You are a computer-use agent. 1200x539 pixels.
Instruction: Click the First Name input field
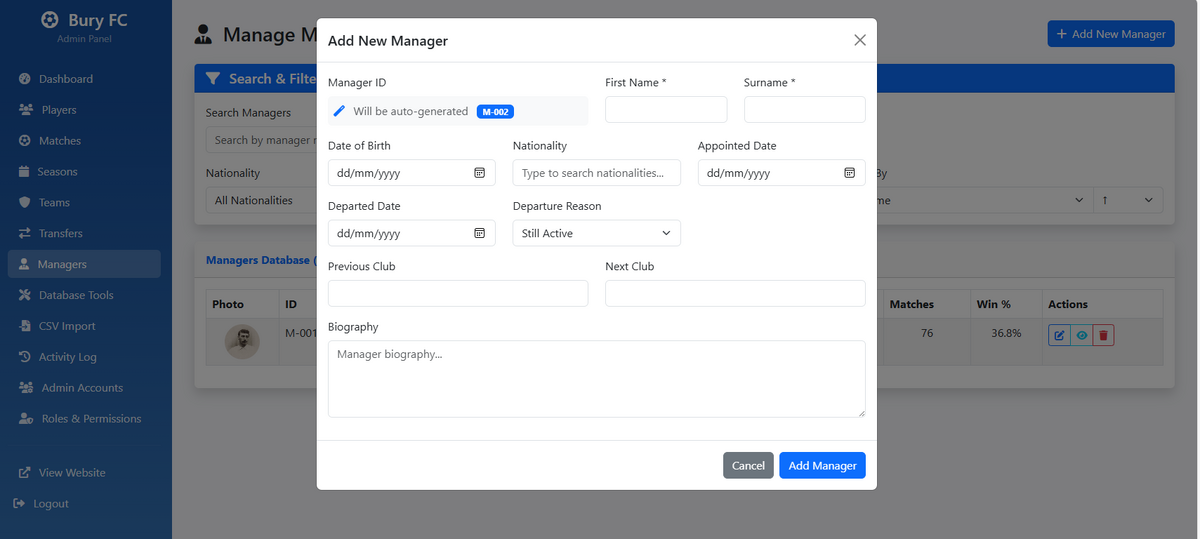(x=666, y=109)
